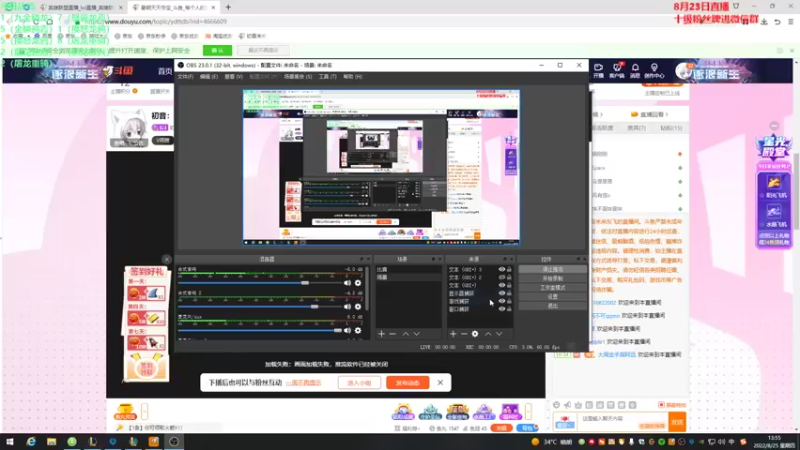Remove selected source with the minus icon
800x450 pixels.
[464, 334]
